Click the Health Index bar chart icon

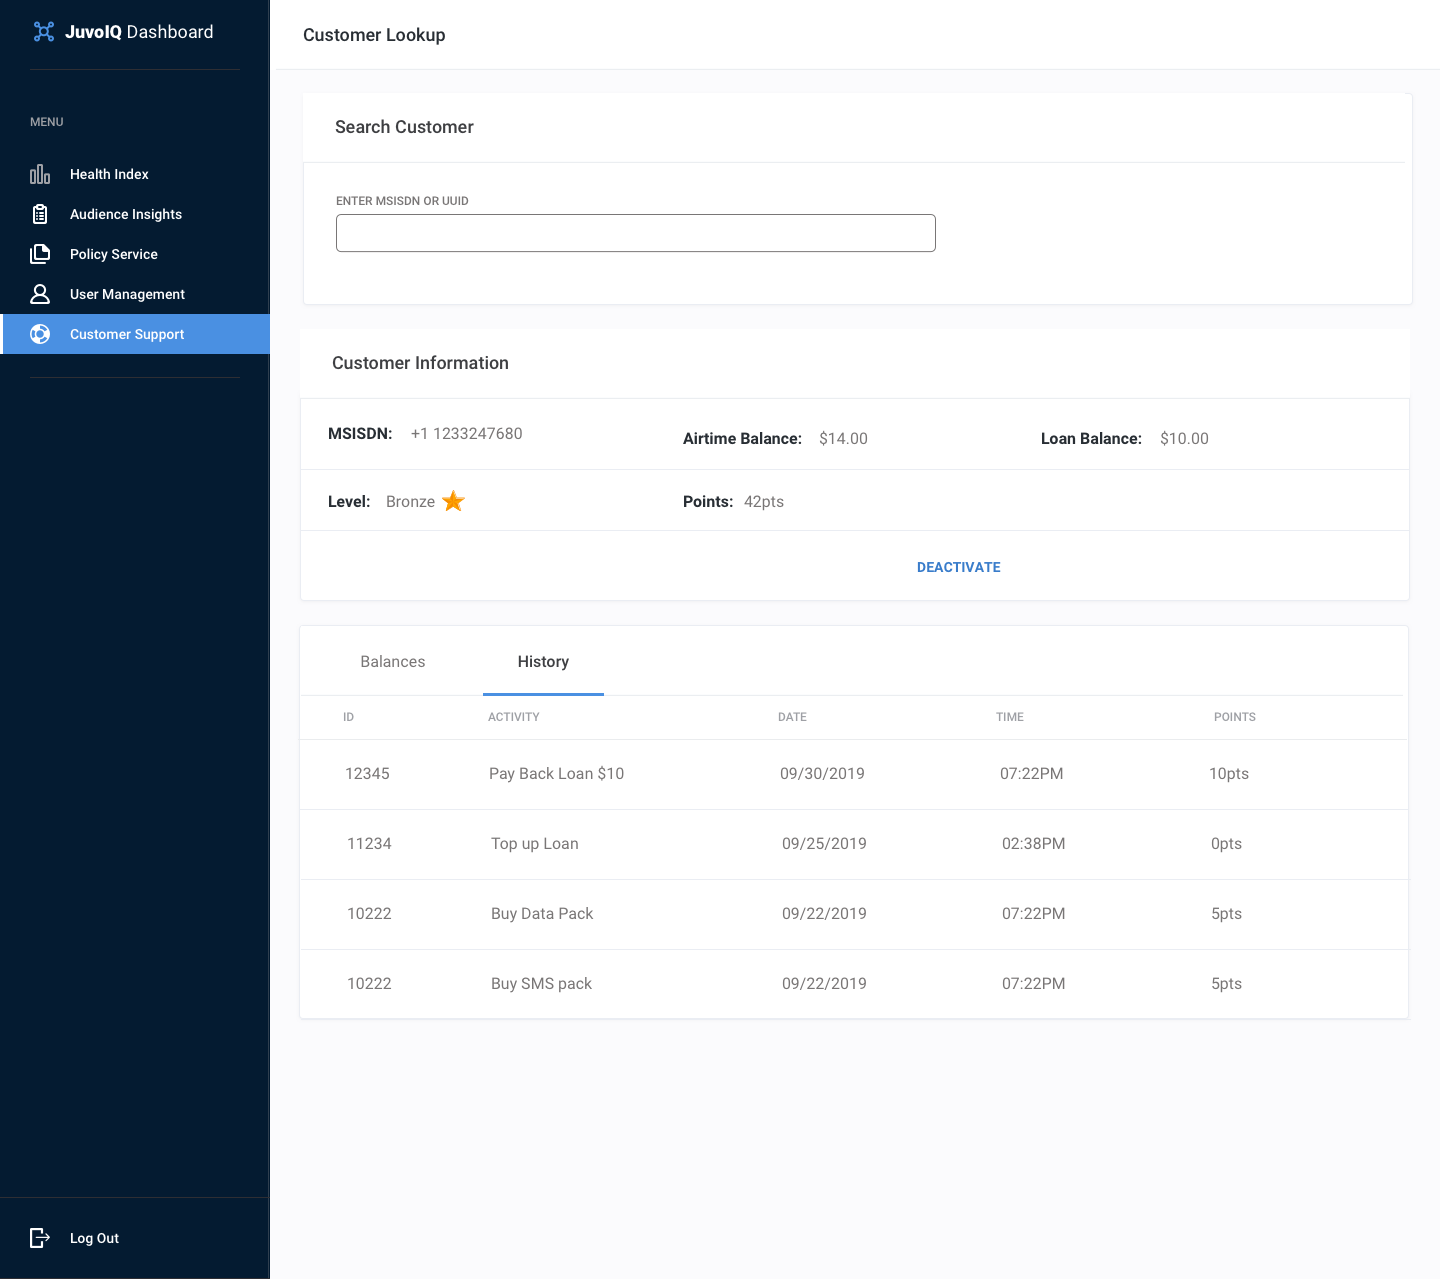point(40,174)
